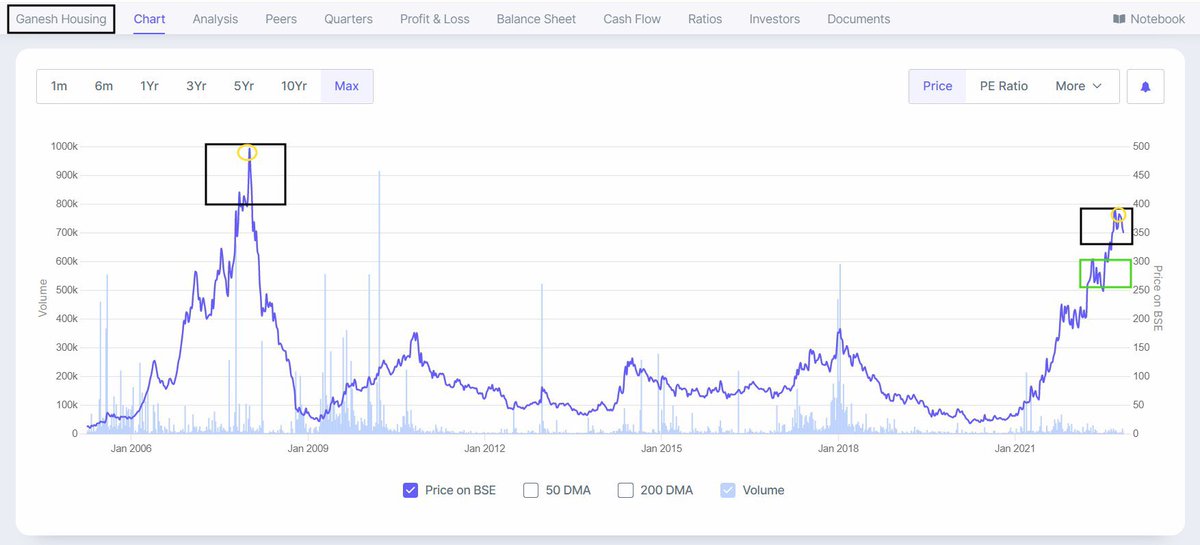This screenshot has width=1200, height=545.
Task: Open the Documents tab
Action: 859,19
